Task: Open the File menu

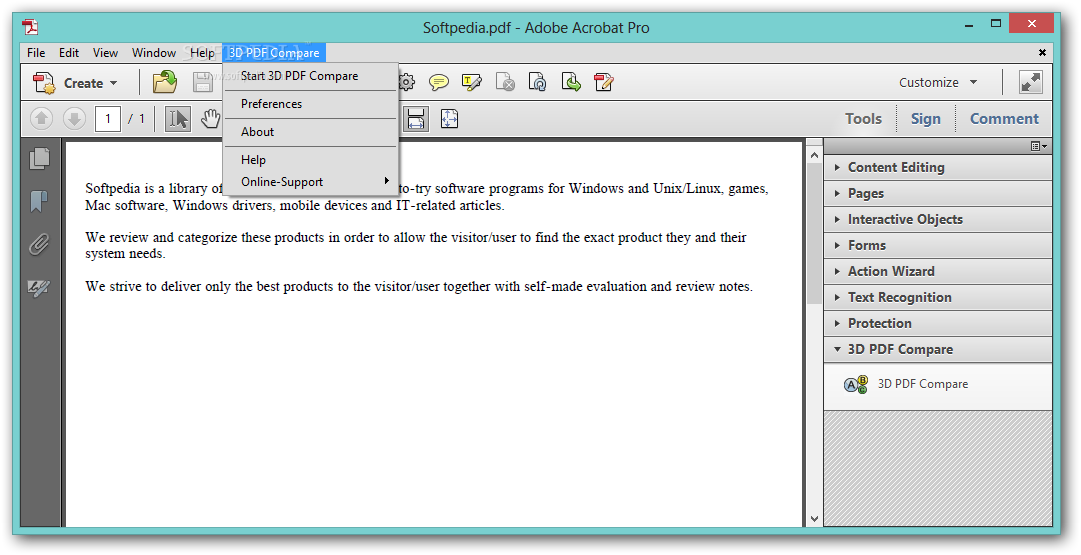Action: [x=36, y=52]
